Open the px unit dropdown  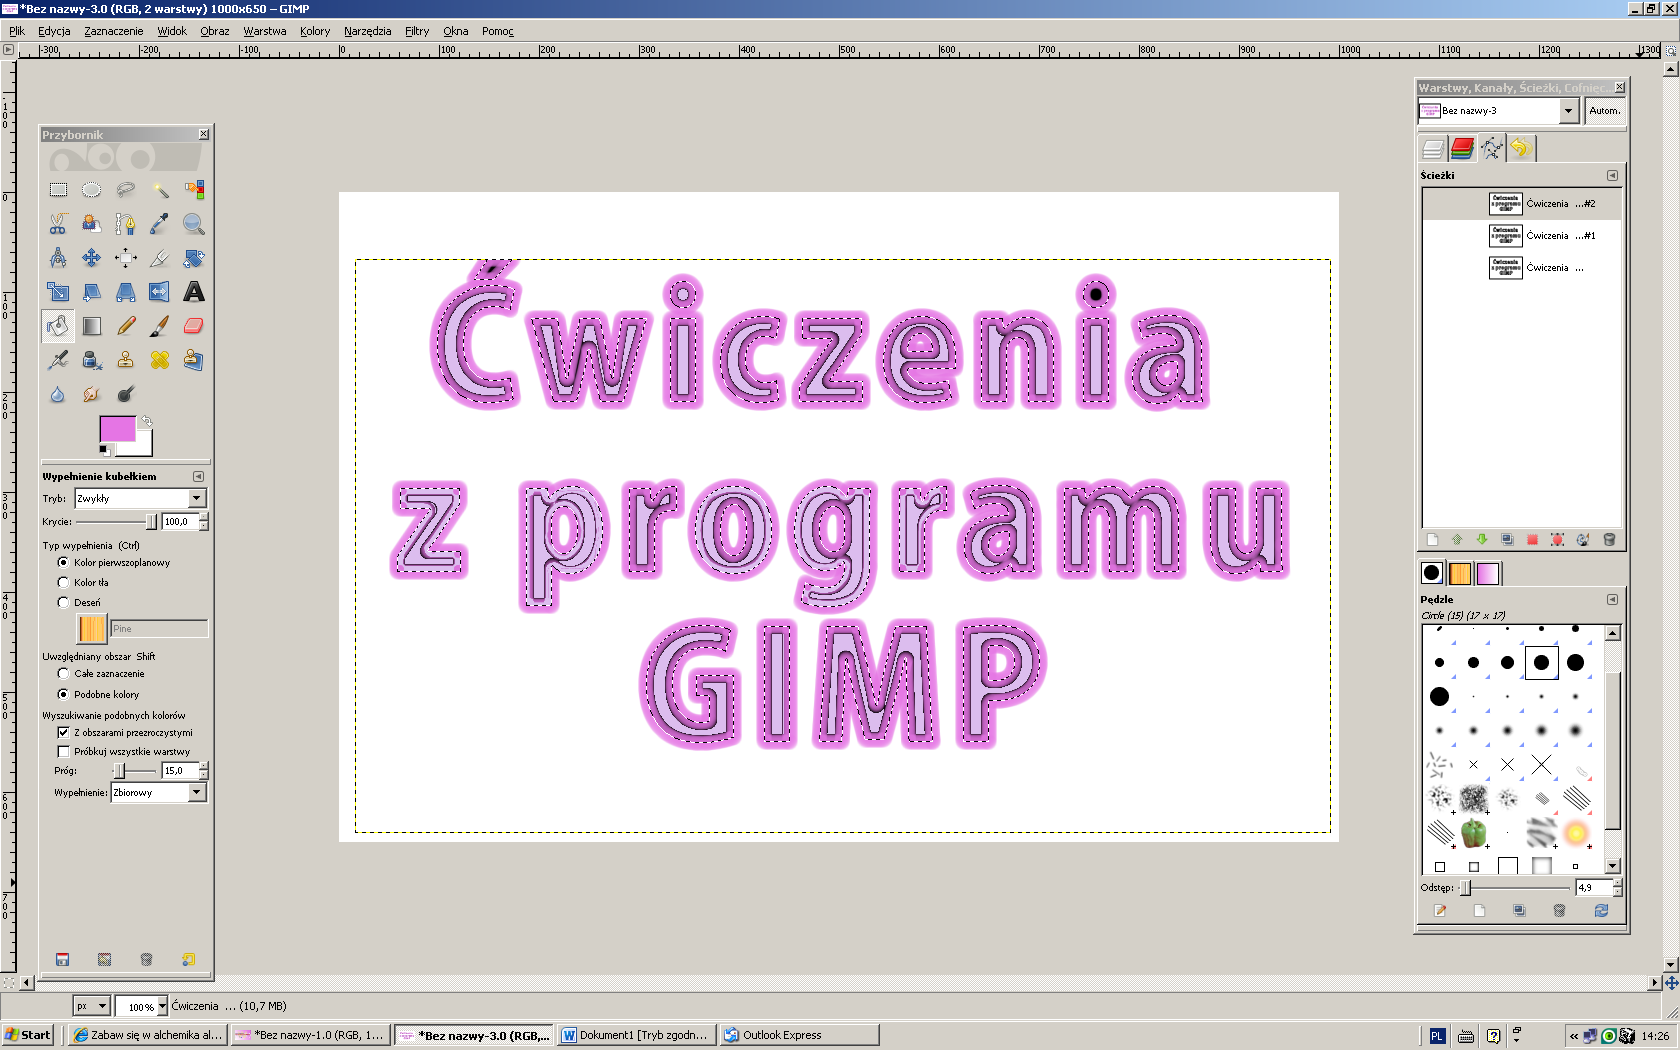tap(91, 1006)
